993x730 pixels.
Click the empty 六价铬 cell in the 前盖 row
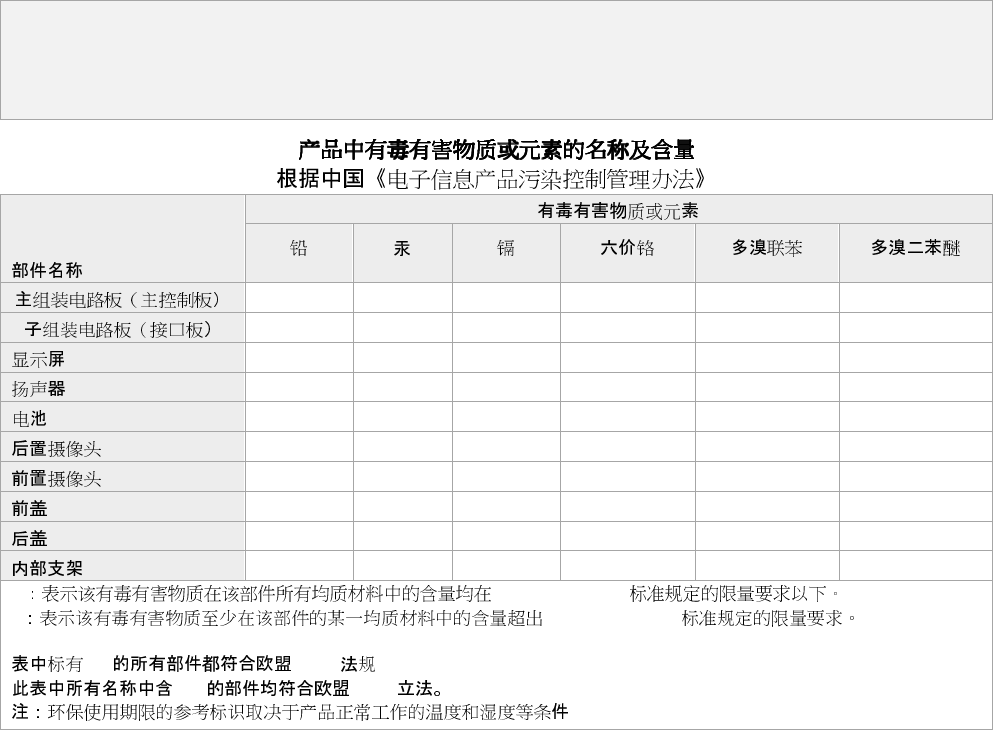point(628,507)
